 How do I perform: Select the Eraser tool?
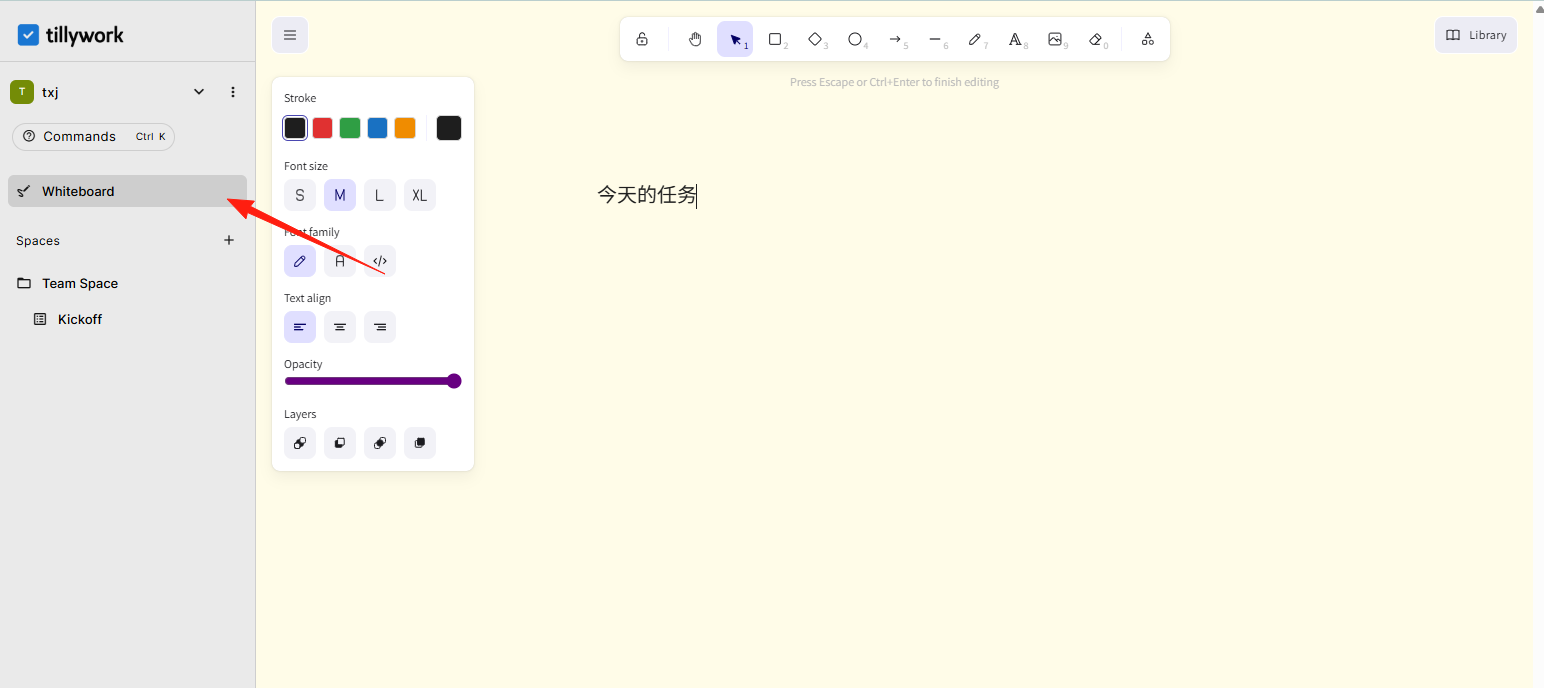tap(1095, 39)
